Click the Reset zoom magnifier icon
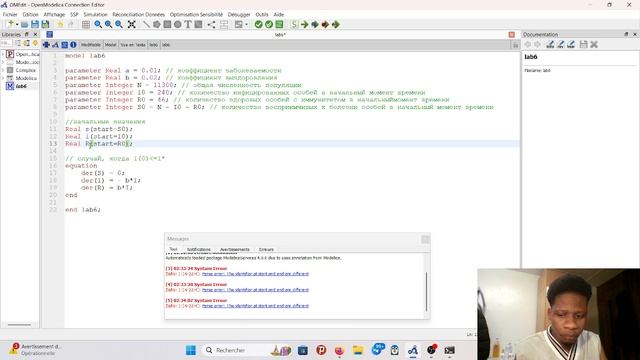The width and height of the screenshot is (640, 360). [x=98, y=24]
